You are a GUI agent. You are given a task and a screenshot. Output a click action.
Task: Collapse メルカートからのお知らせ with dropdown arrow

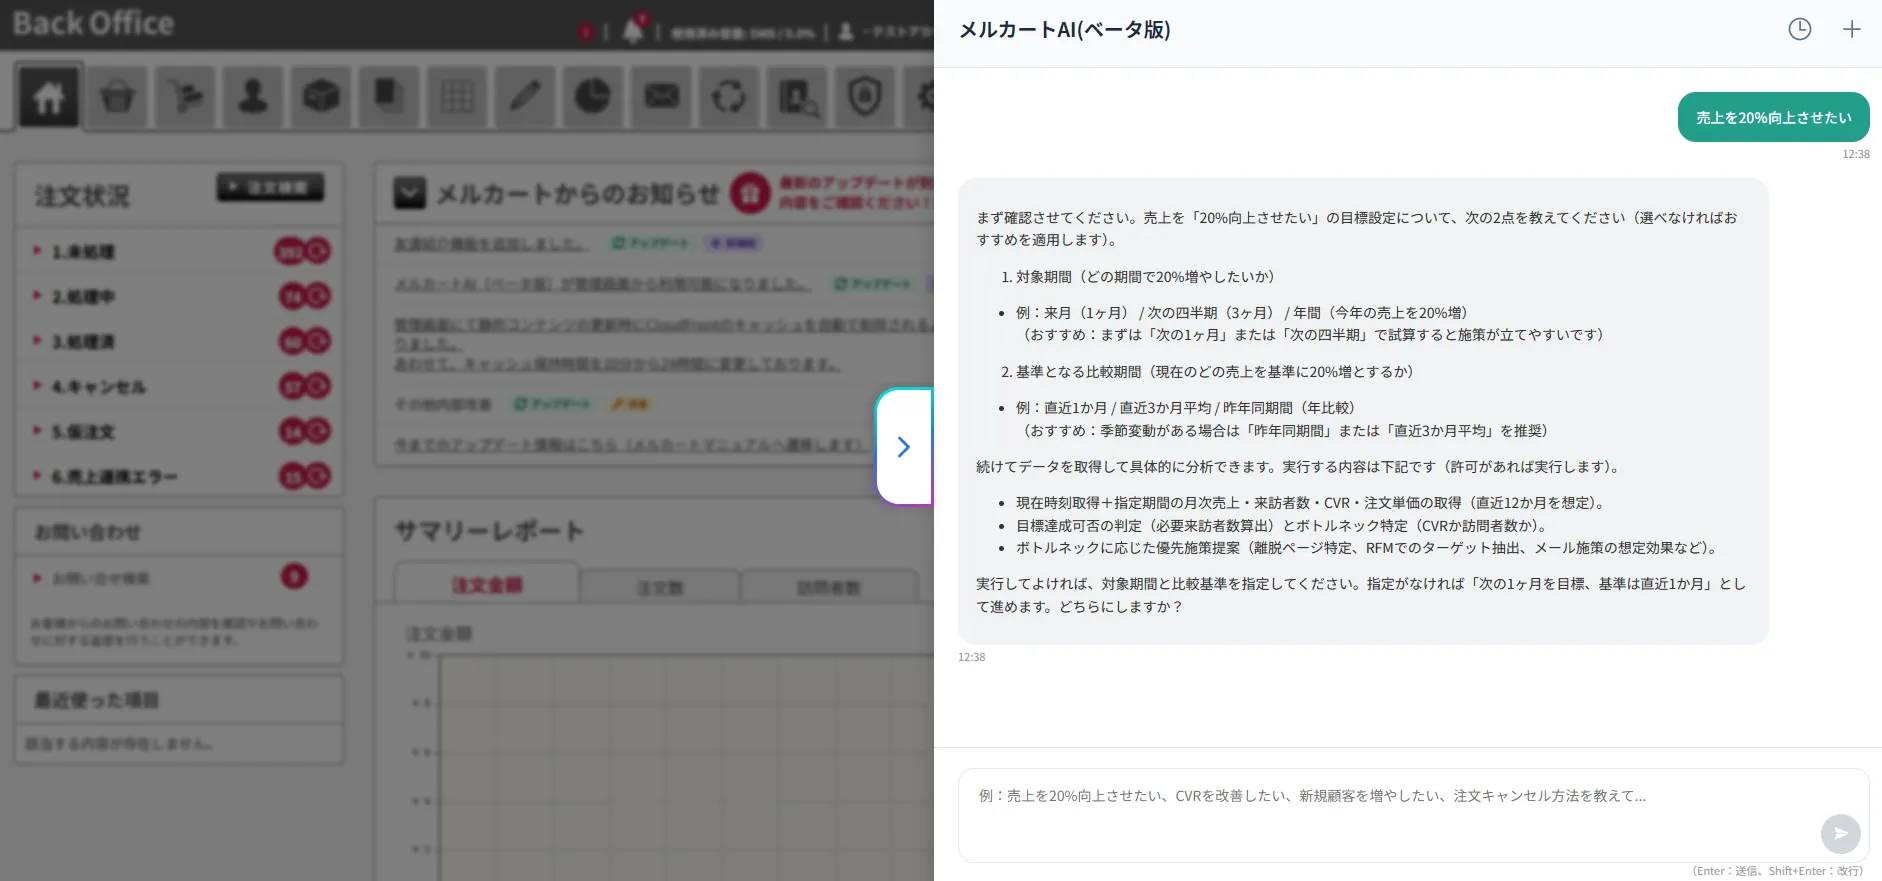[x=410, y=193]
